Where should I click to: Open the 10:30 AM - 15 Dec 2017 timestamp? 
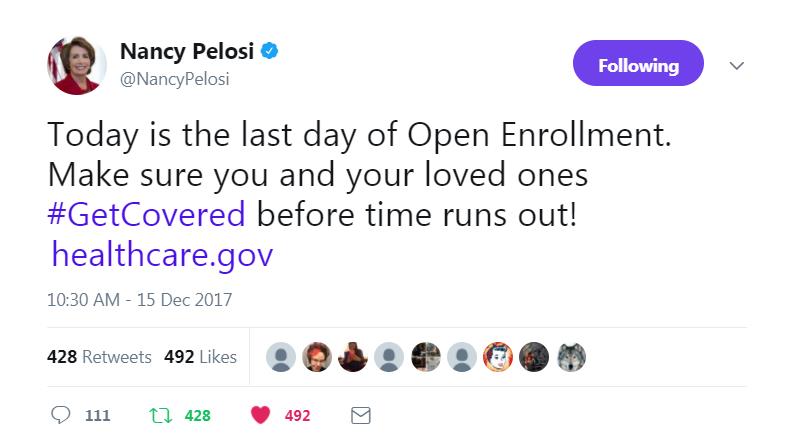coord(139,300)
